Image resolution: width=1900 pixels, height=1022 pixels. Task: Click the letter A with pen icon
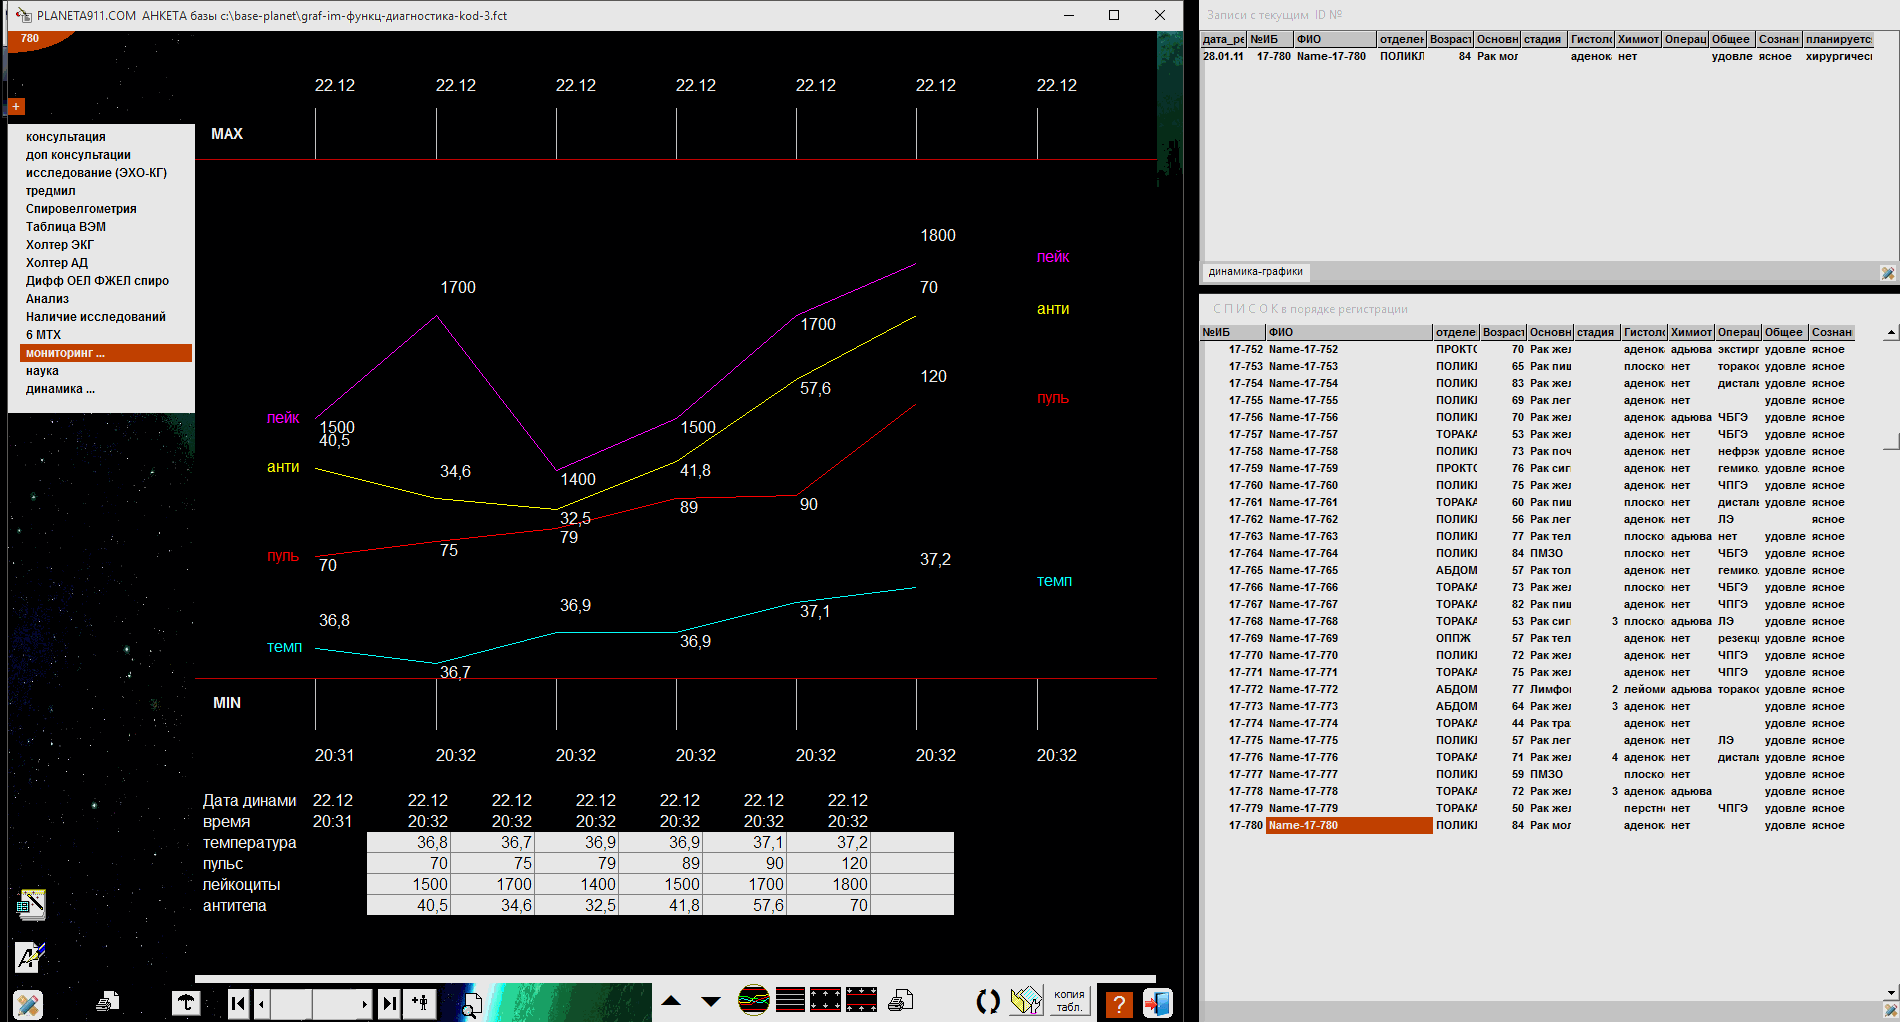30,957
